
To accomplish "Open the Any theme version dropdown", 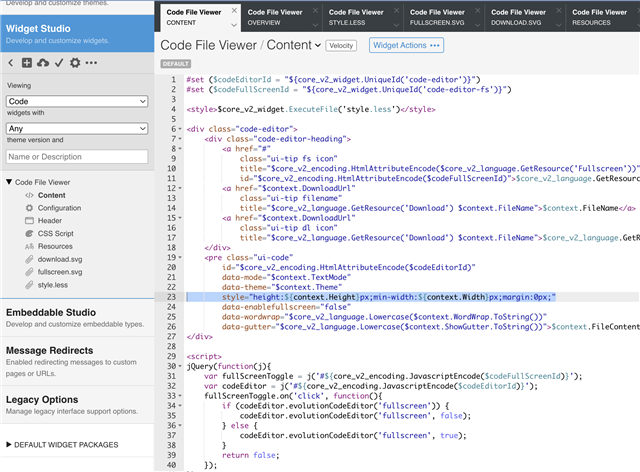I will [x=77, y=129].
